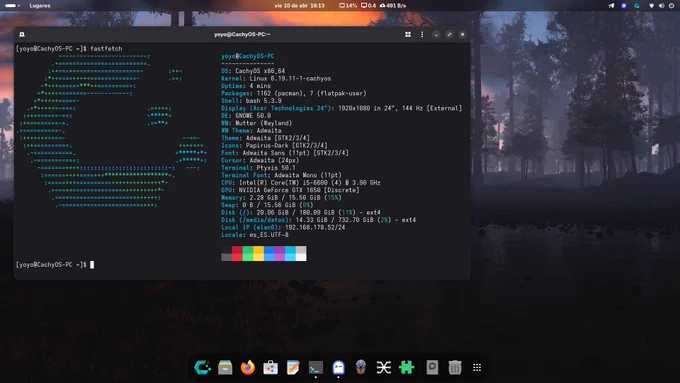Image resolution: width=680 pixels, height=383 pixels.
Task: Click the 'Font: Adwaita Sans (11pt)' line
Action: tap(284, 153)
